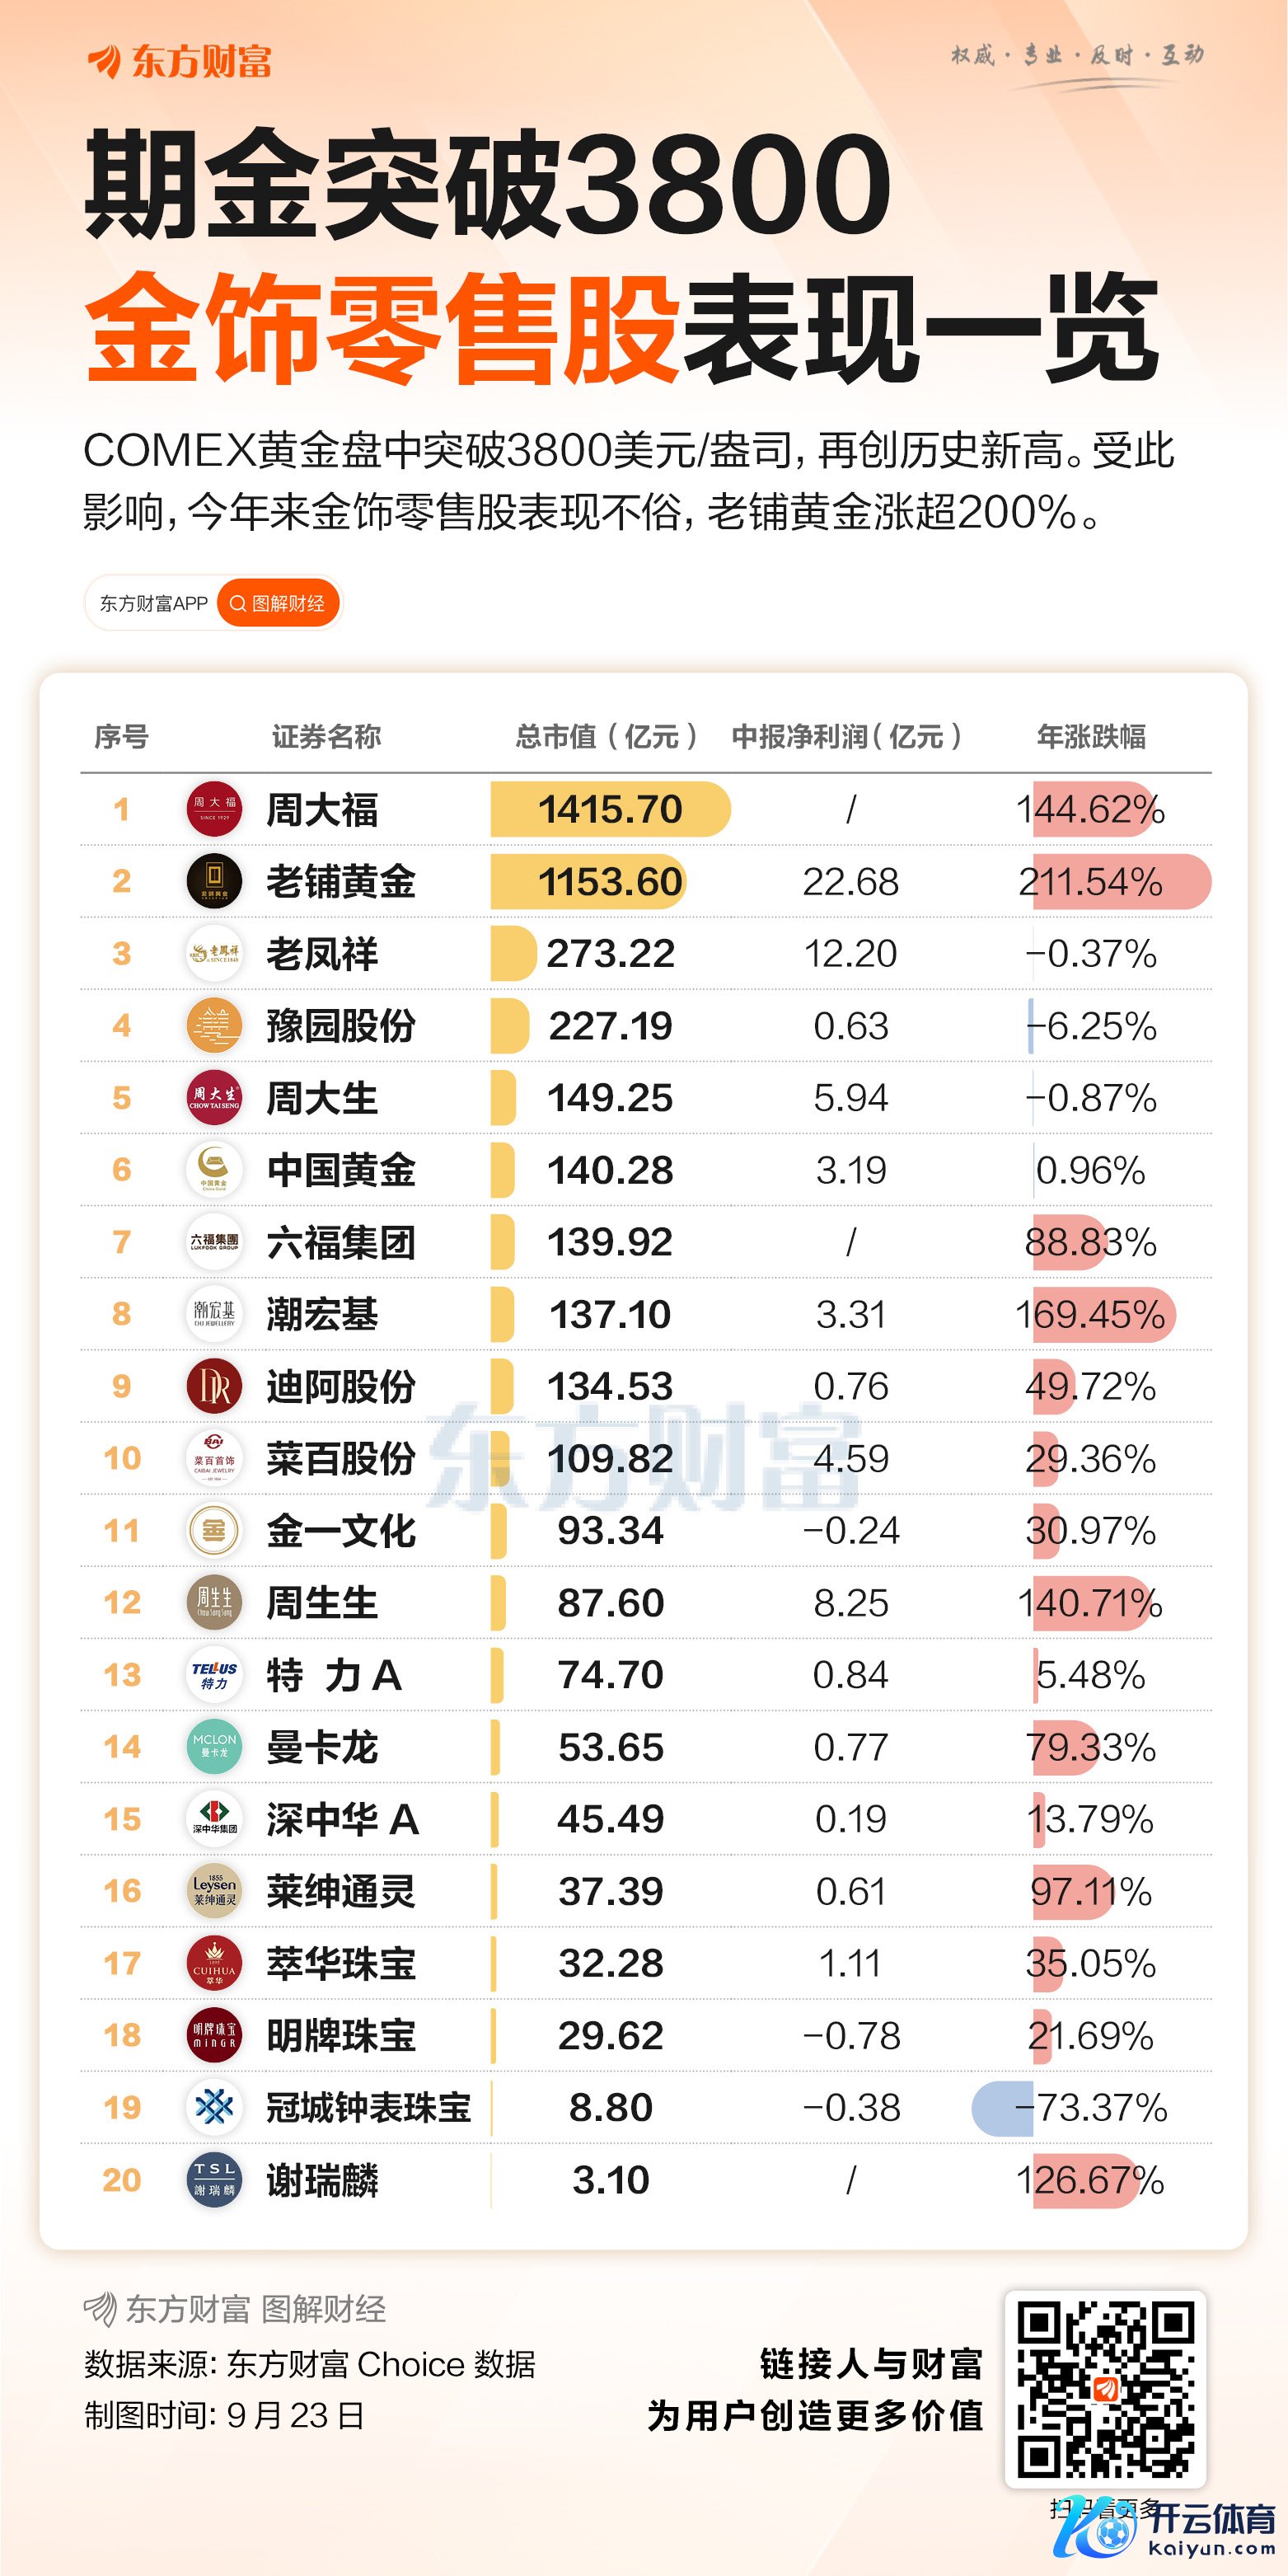Screen dimensions: 1288x2576
Task: Click the 特力A TELLUS logo
Action: click(x=214, y=1674)
